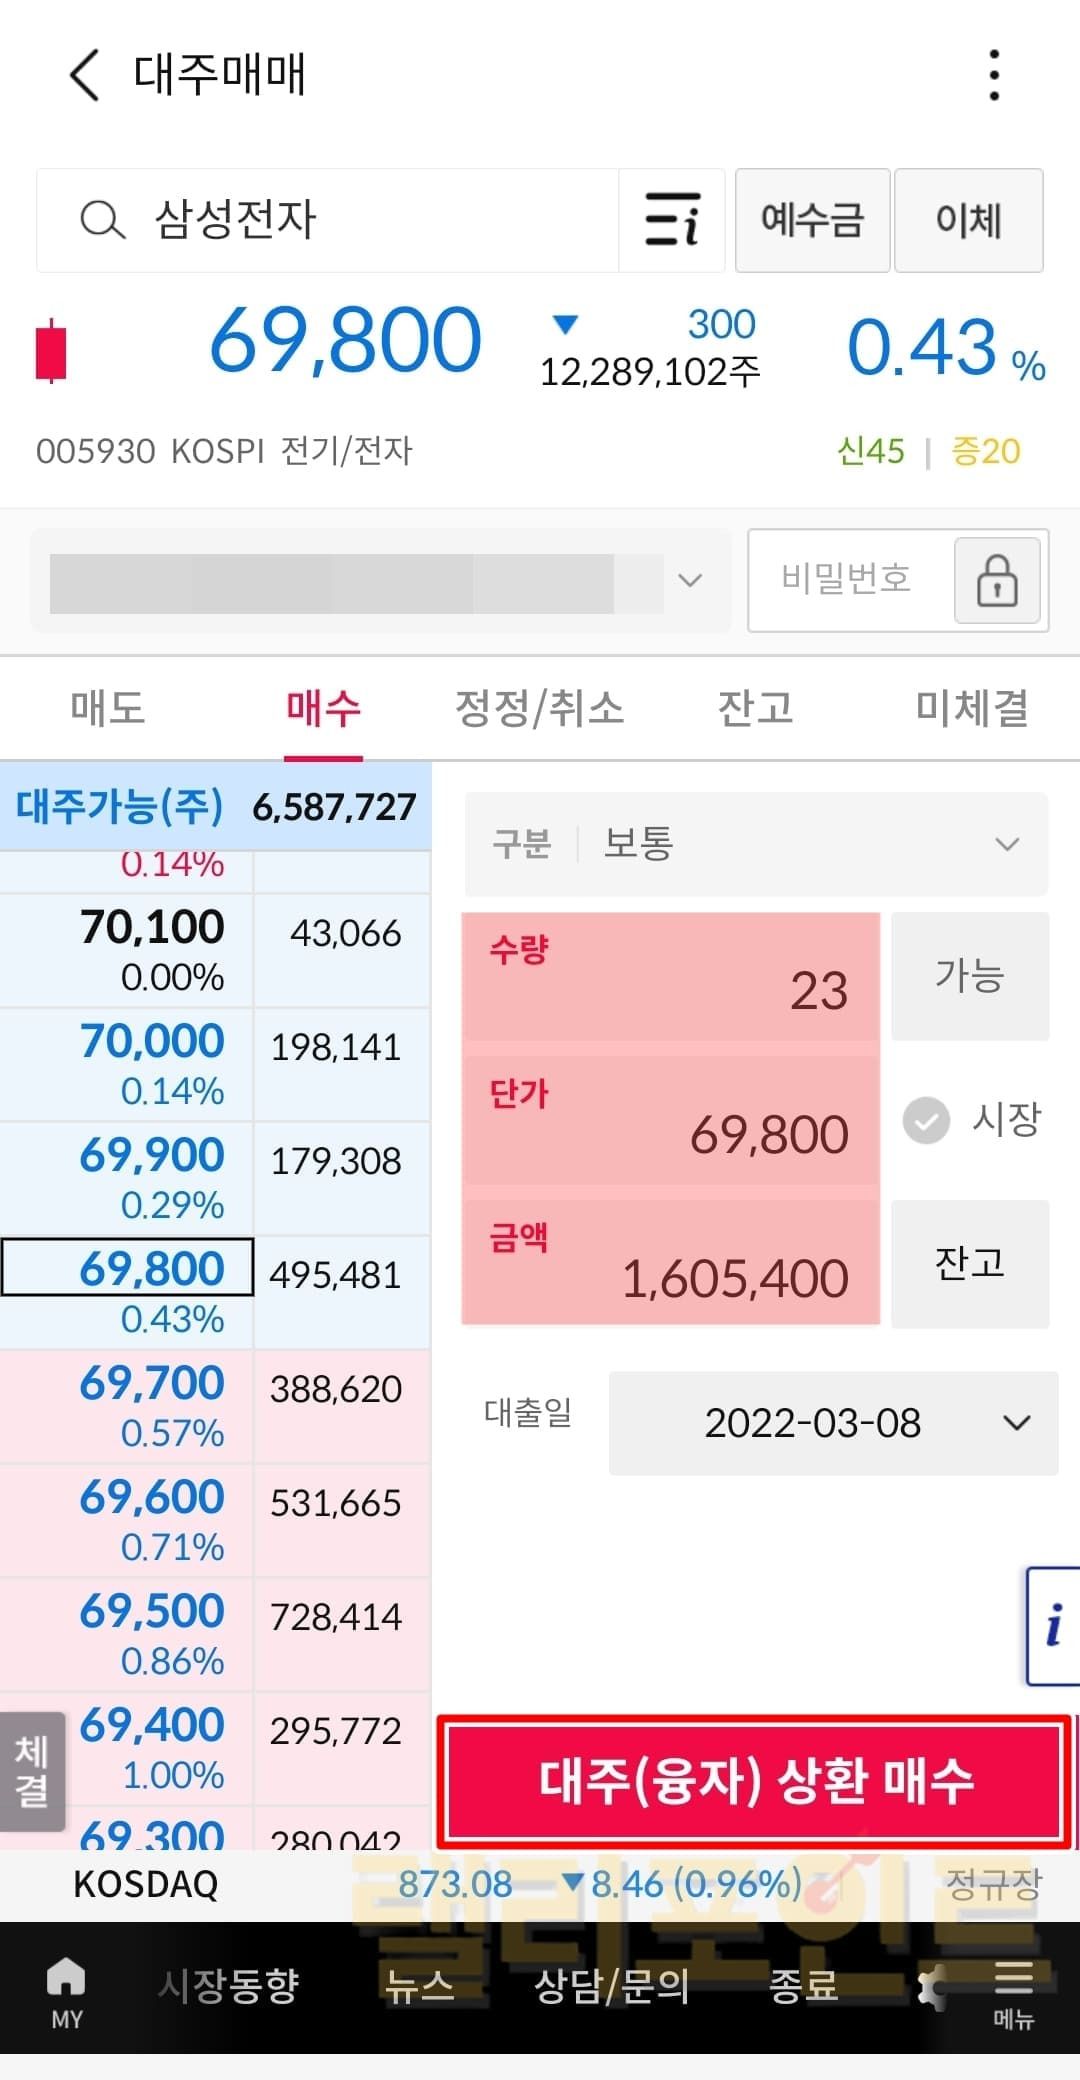1080x2080 pixels.
Task: Open the three-dot overflow menu
Action: tap(993, 75)
